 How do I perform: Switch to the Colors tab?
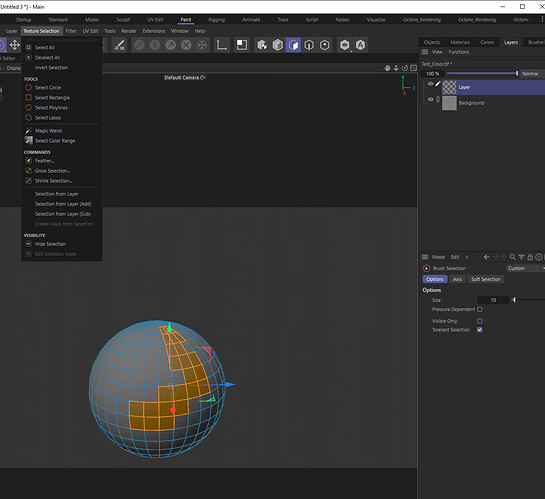(x=487, y=42)
